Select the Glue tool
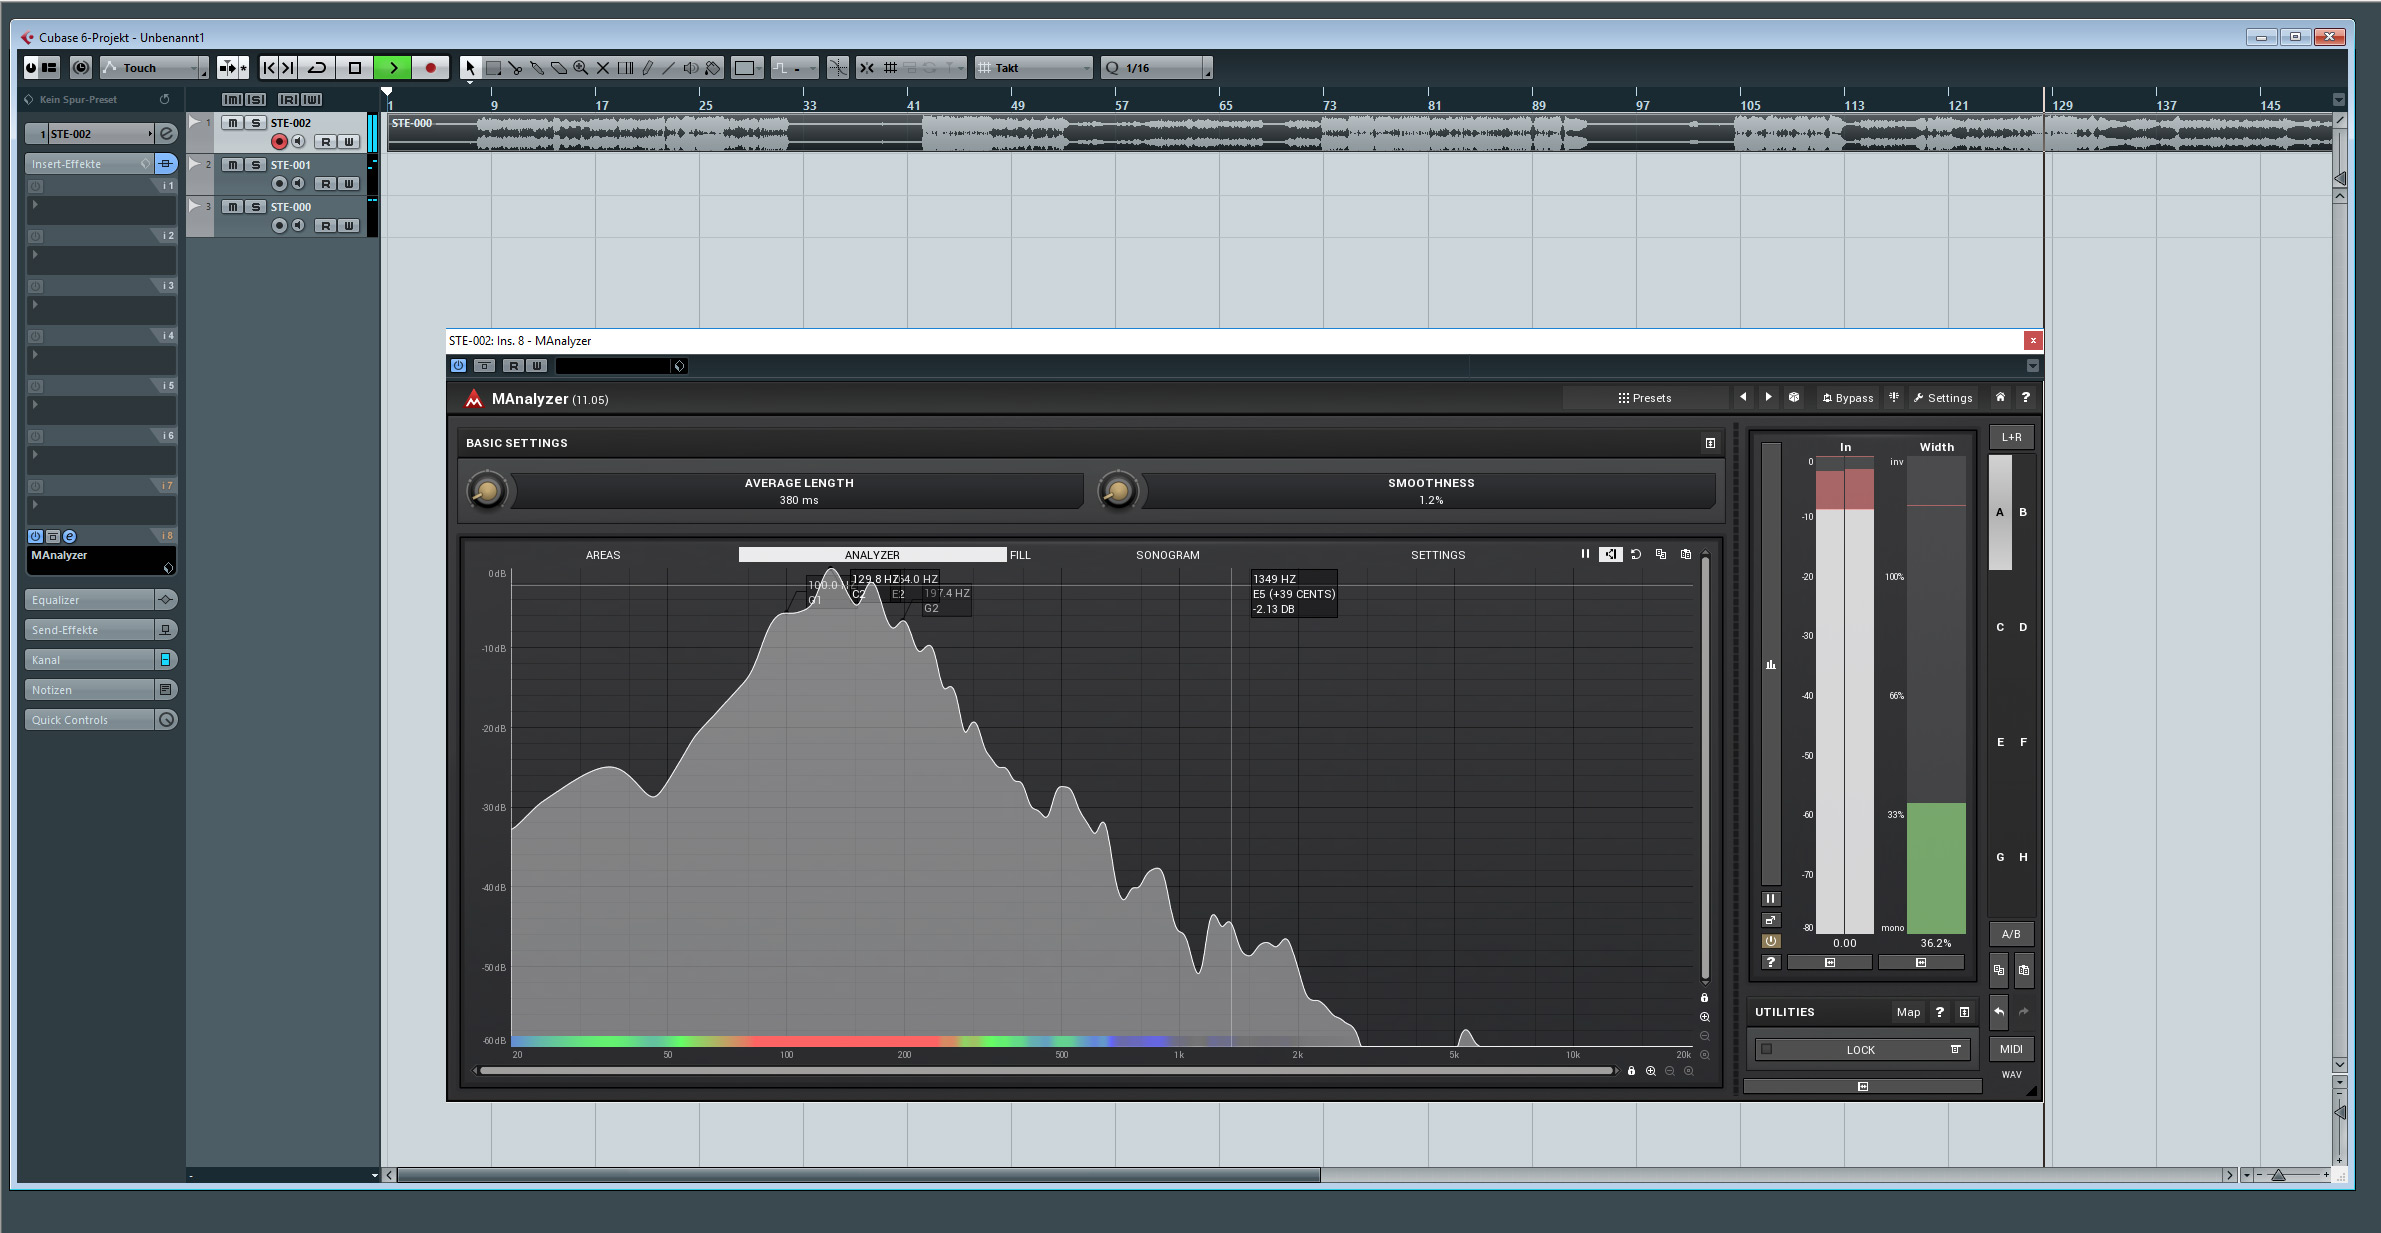The width and height of the screenshot is (2381, 1233). [537, 68]
